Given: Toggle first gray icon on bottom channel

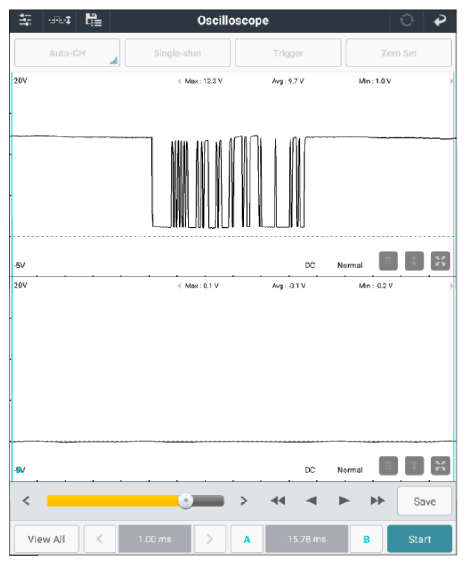Looking at the screenshot, I should tap(388, 466).
